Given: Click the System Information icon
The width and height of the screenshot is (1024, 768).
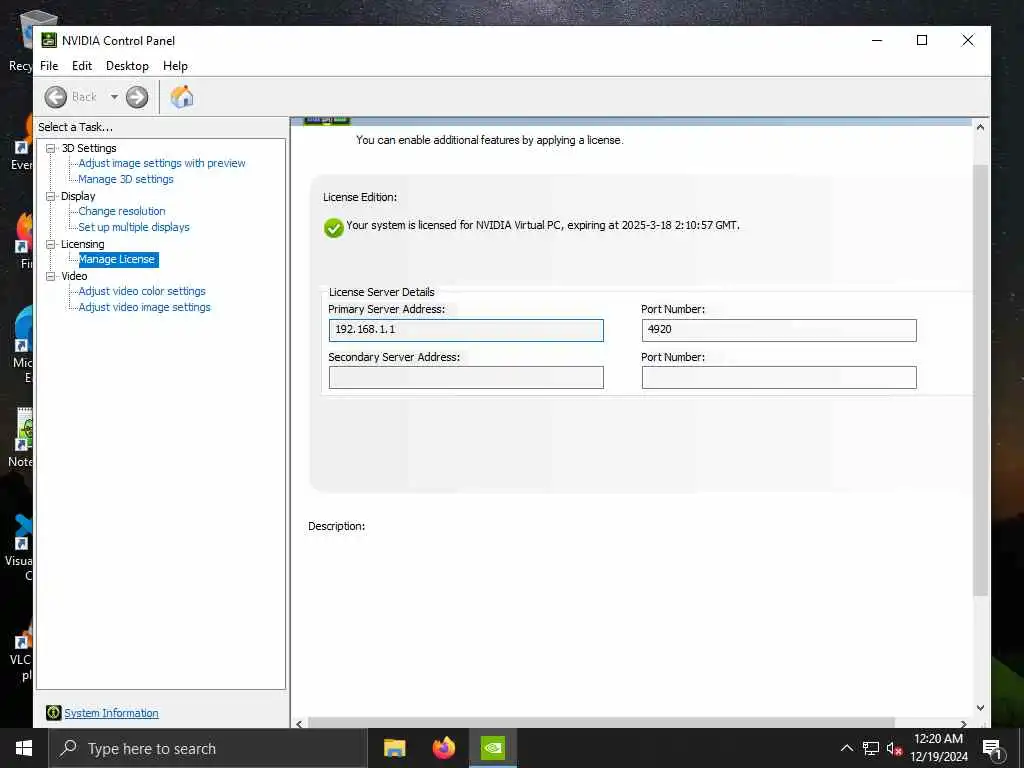Looking at the screenshot, I should coord(54,712).
